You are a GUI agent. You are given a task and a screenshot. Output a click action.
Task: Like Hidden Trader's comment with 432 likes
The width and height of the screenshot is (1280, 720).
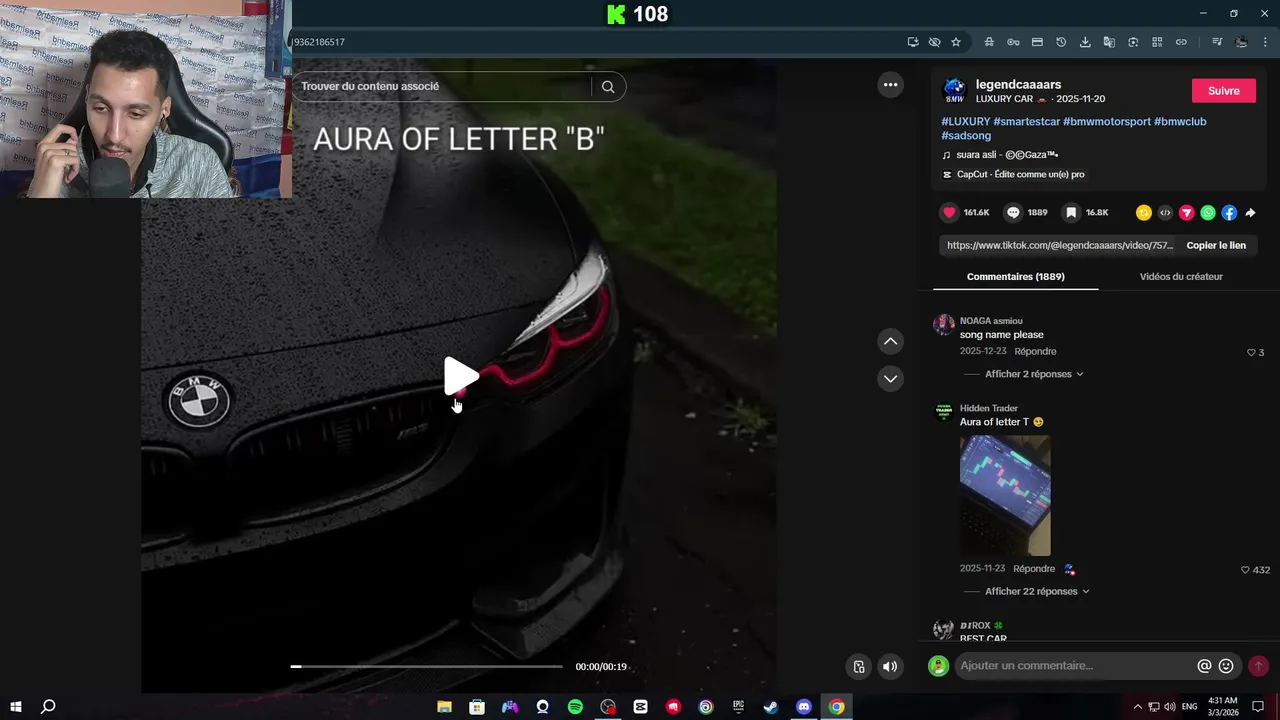1246,569
